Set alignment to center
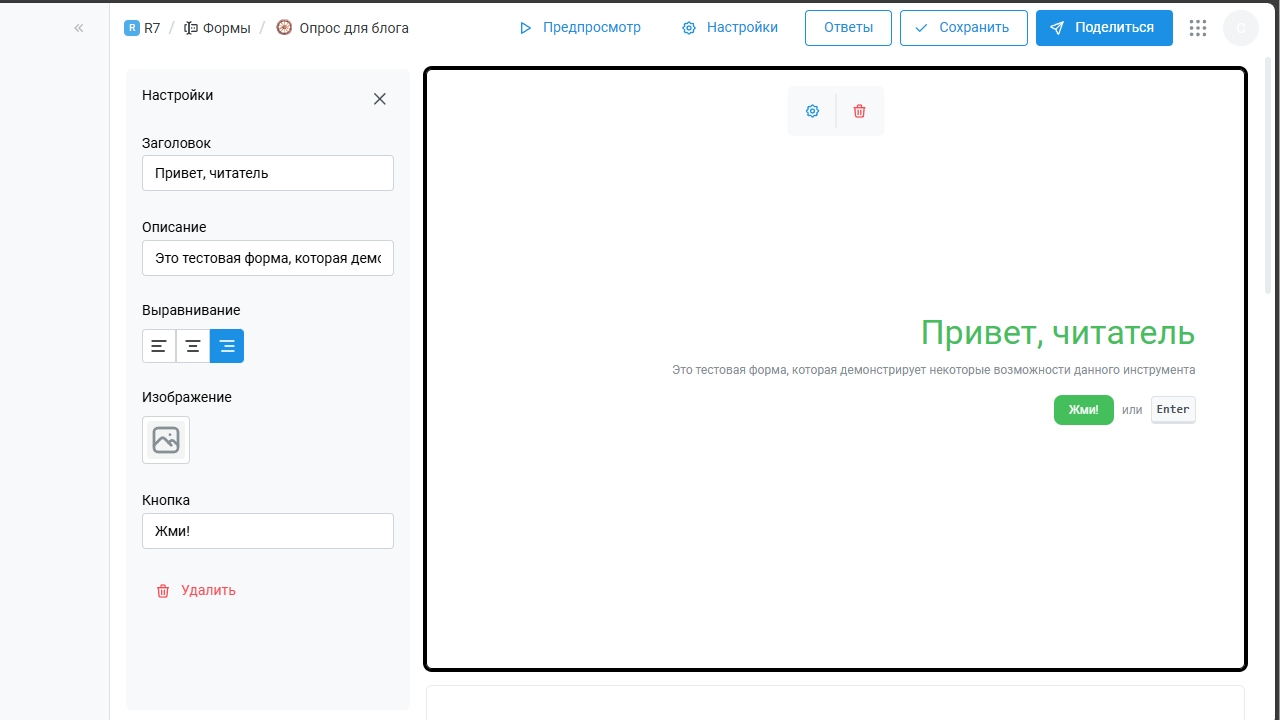Viewport: 1280px width, 720px height. pos(193,346)
